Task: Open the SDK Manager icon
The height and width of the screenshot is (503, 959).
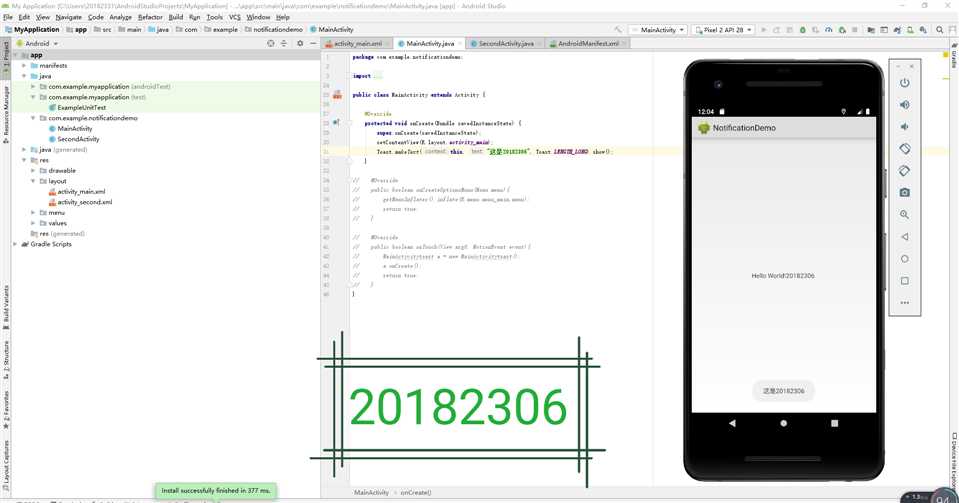Action: 923,29
